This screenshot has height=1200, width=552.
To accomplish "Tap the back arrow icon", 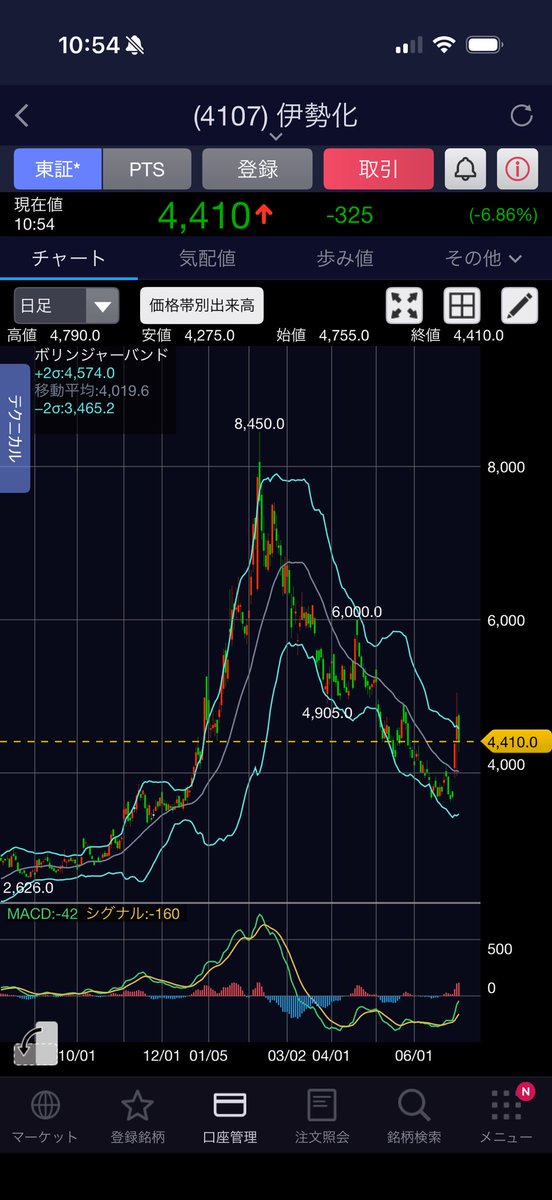I will coord(22,116).
